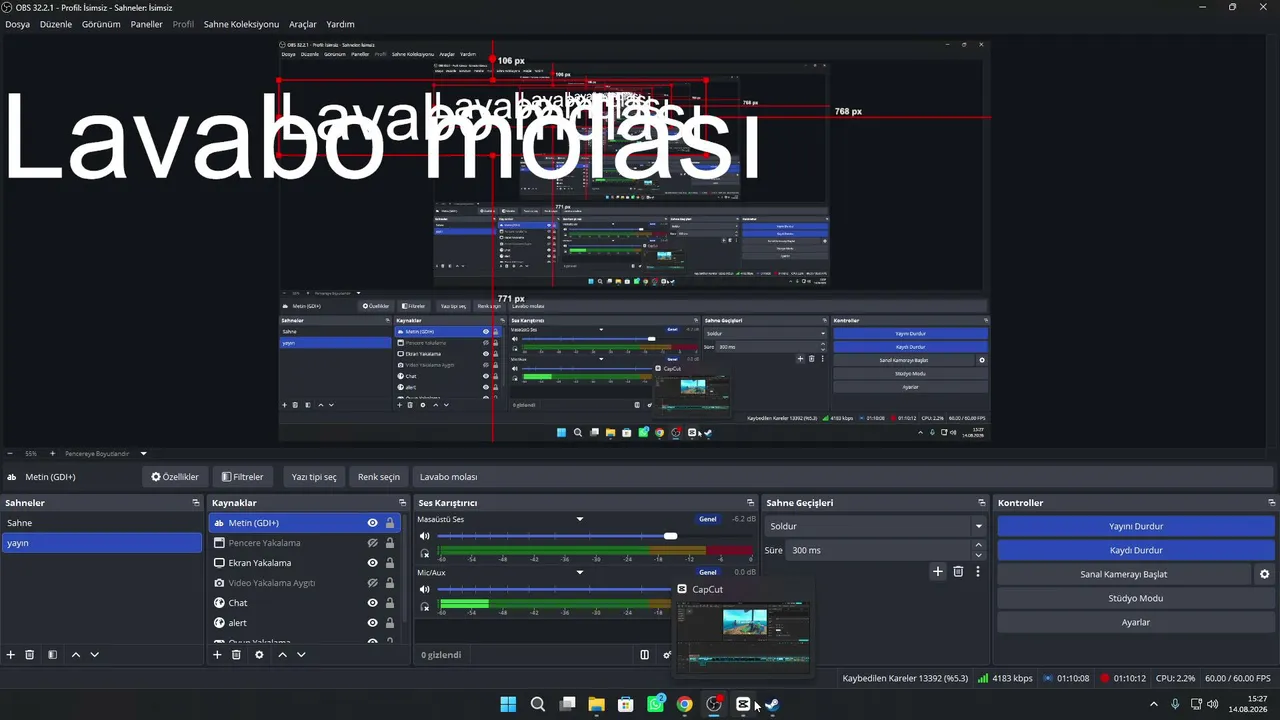The image size is (1280, 720).
Task: Increase the Süre duration with the up arrow
Action: [978, 545]
